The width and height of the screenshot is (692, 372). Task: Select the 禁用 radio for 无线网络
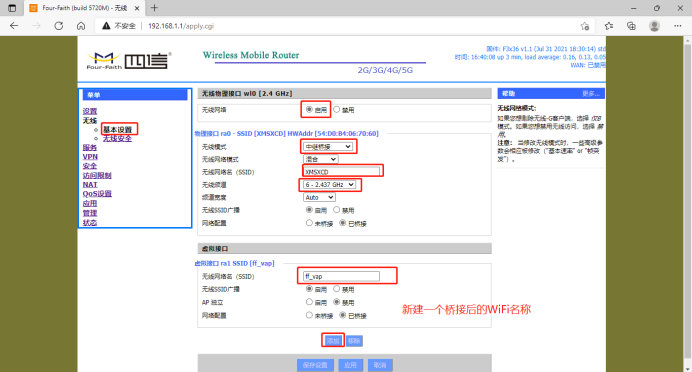click(x=337, y=109)
